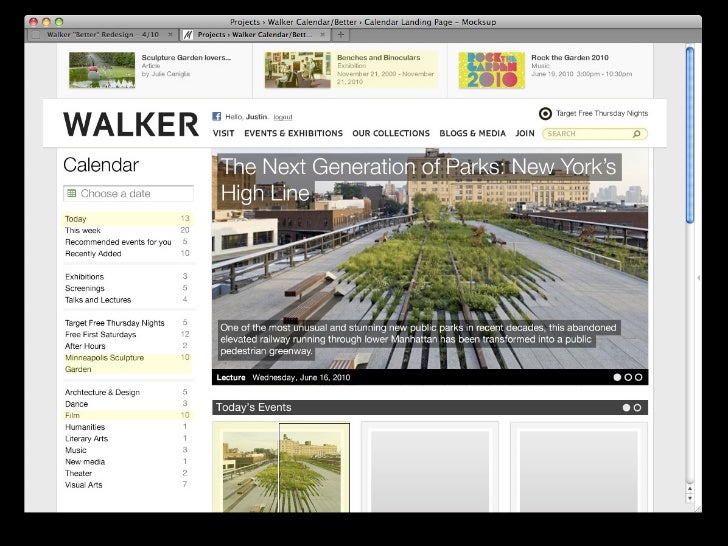
Task: Click Benches and Binoculars title link
Action: click(378, 58)
